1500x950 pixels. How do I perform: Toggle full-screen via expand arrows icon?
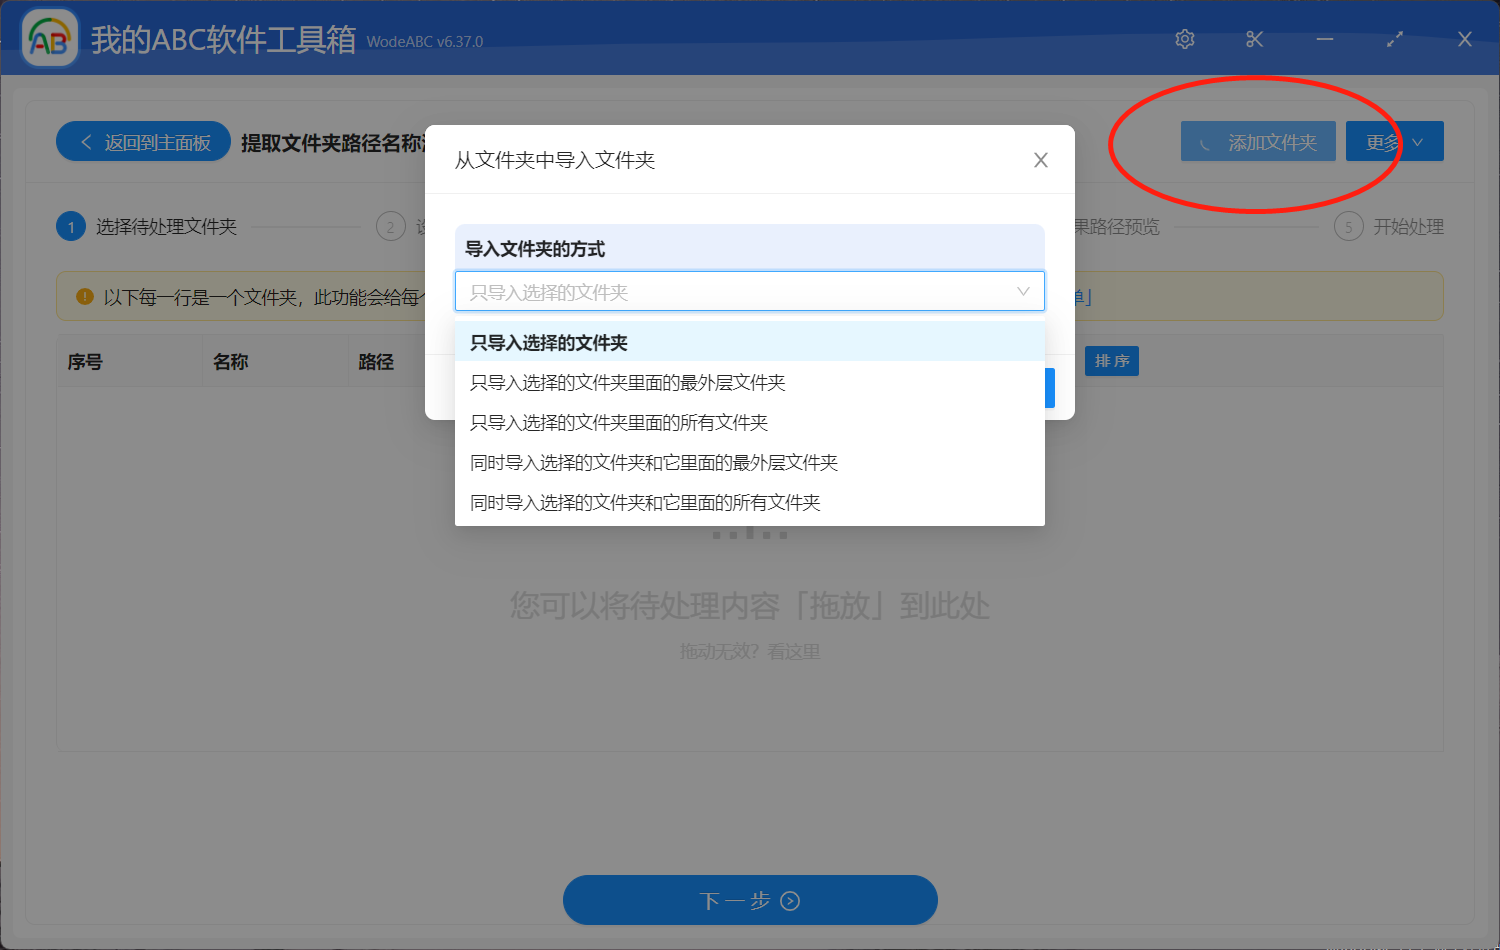tap(1395, 39)
